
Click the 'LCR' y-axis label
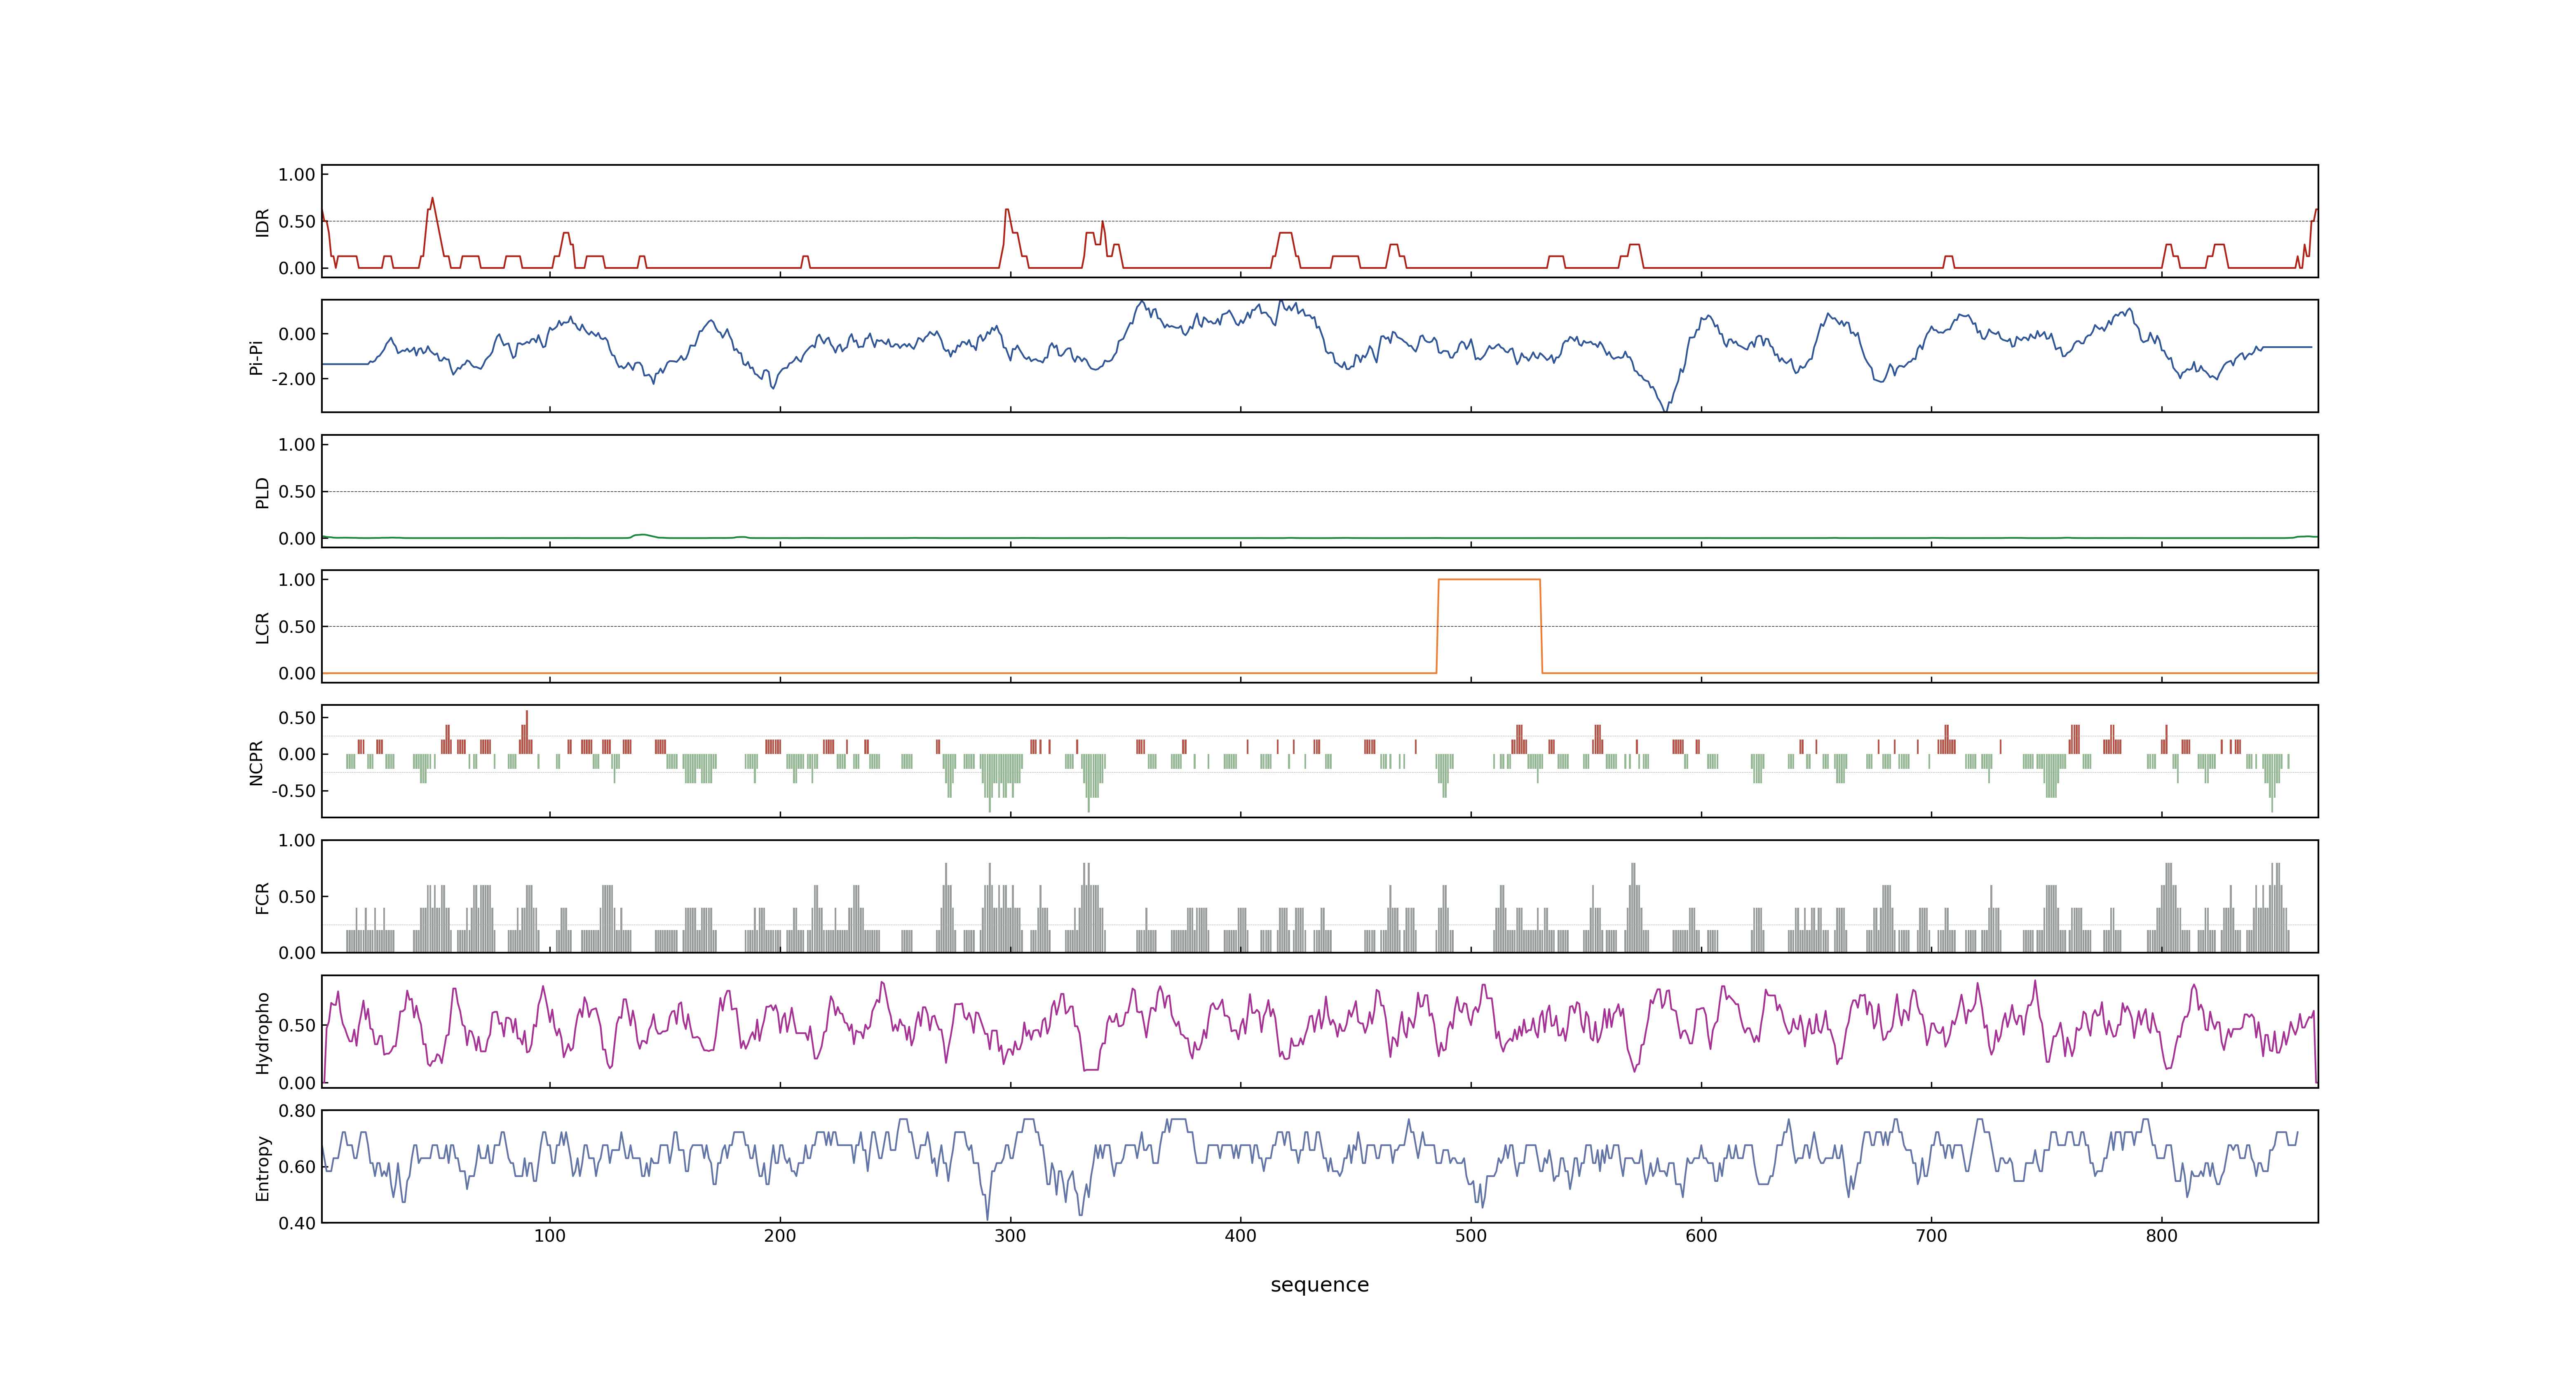(x=262, y=628)
